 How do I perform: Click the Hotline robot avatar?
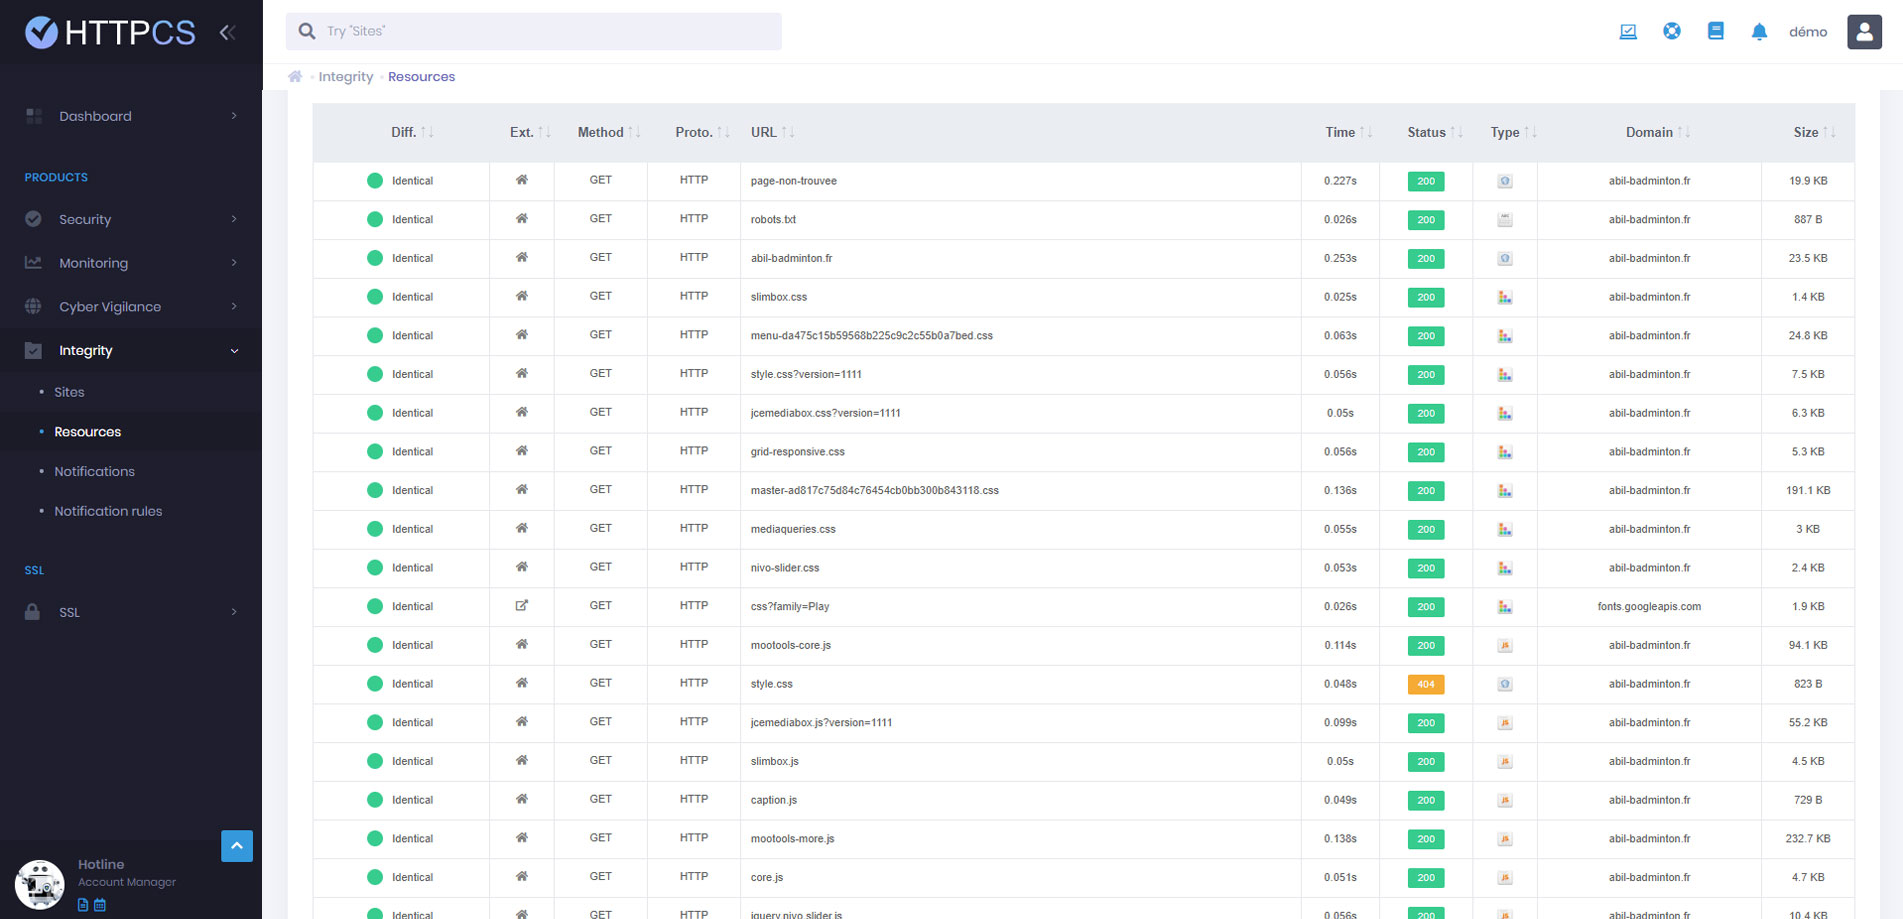pyautogui.click(x=40, y=884)
